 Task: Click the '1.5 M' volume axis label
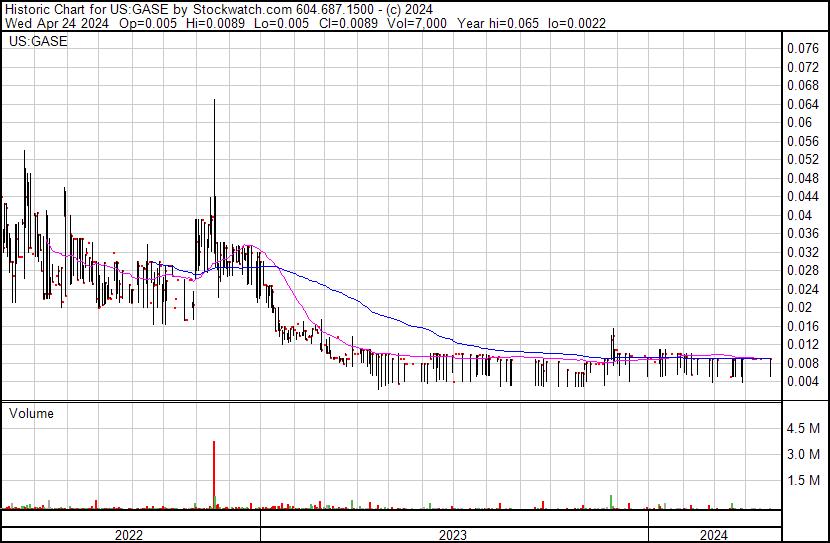[x=803, y=480]
